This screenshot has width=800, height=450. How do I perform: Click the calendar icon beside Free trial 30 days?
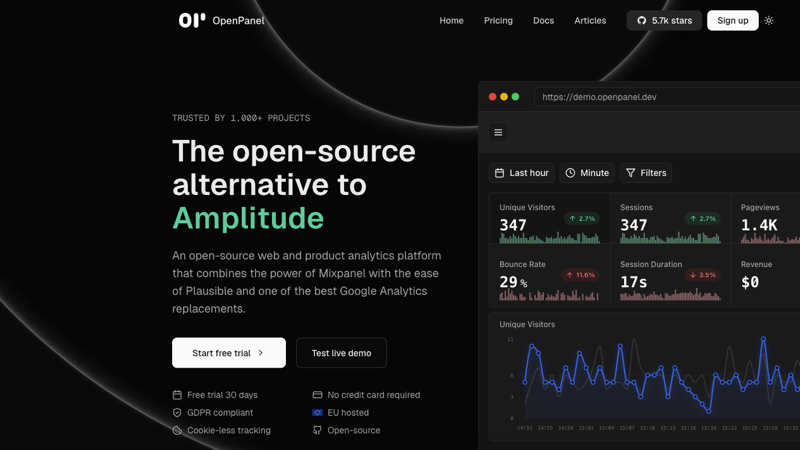click(x=177, y=395)
